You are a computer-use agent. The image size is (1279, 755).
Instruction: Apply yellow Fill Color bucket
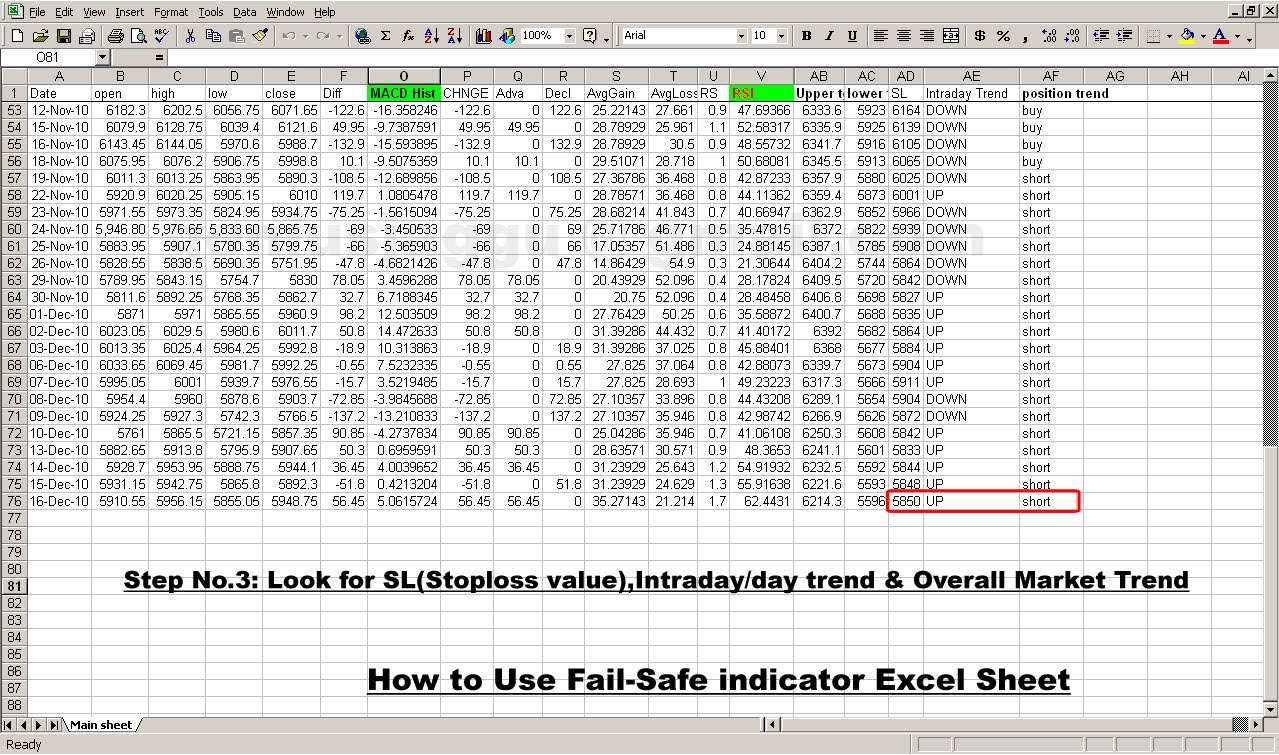coord(1188,36)
